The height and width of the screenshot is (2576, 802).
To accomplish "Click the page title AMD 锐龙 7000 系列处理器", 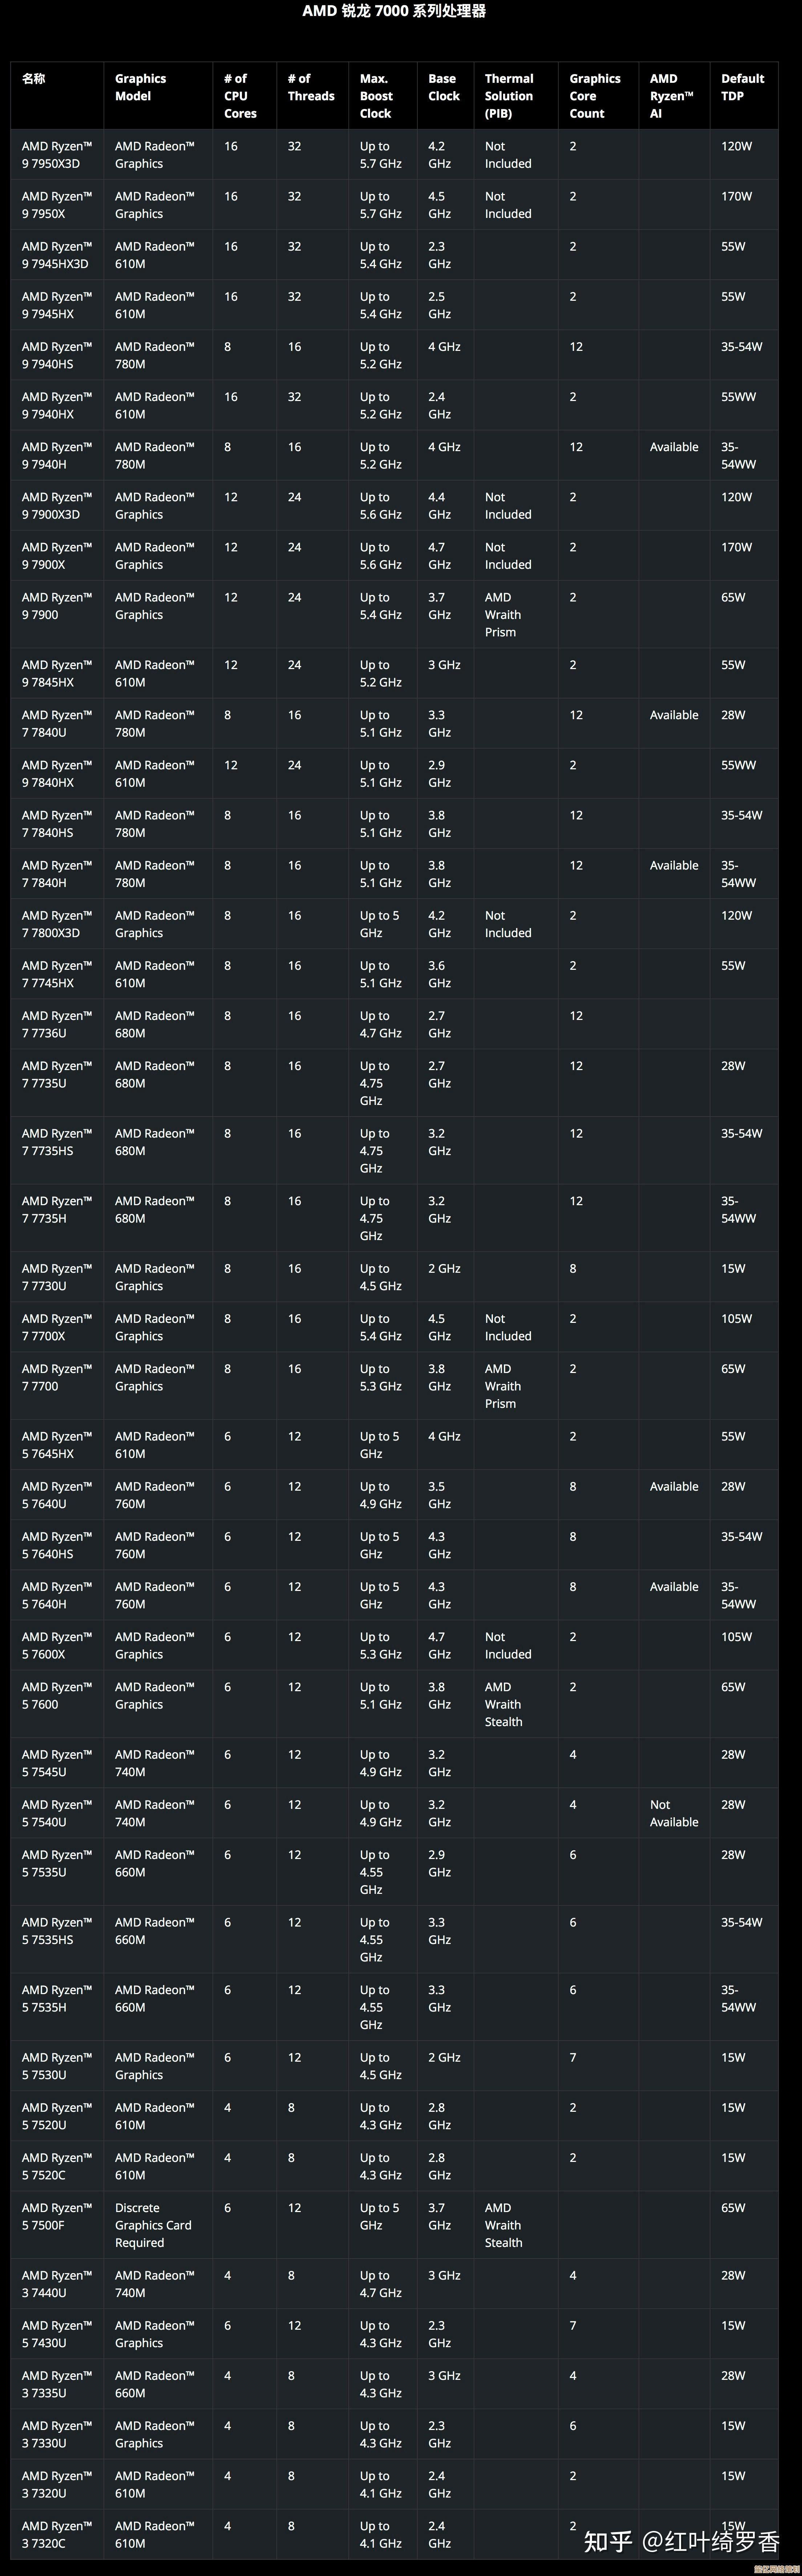I will click(x=394, y=11).
